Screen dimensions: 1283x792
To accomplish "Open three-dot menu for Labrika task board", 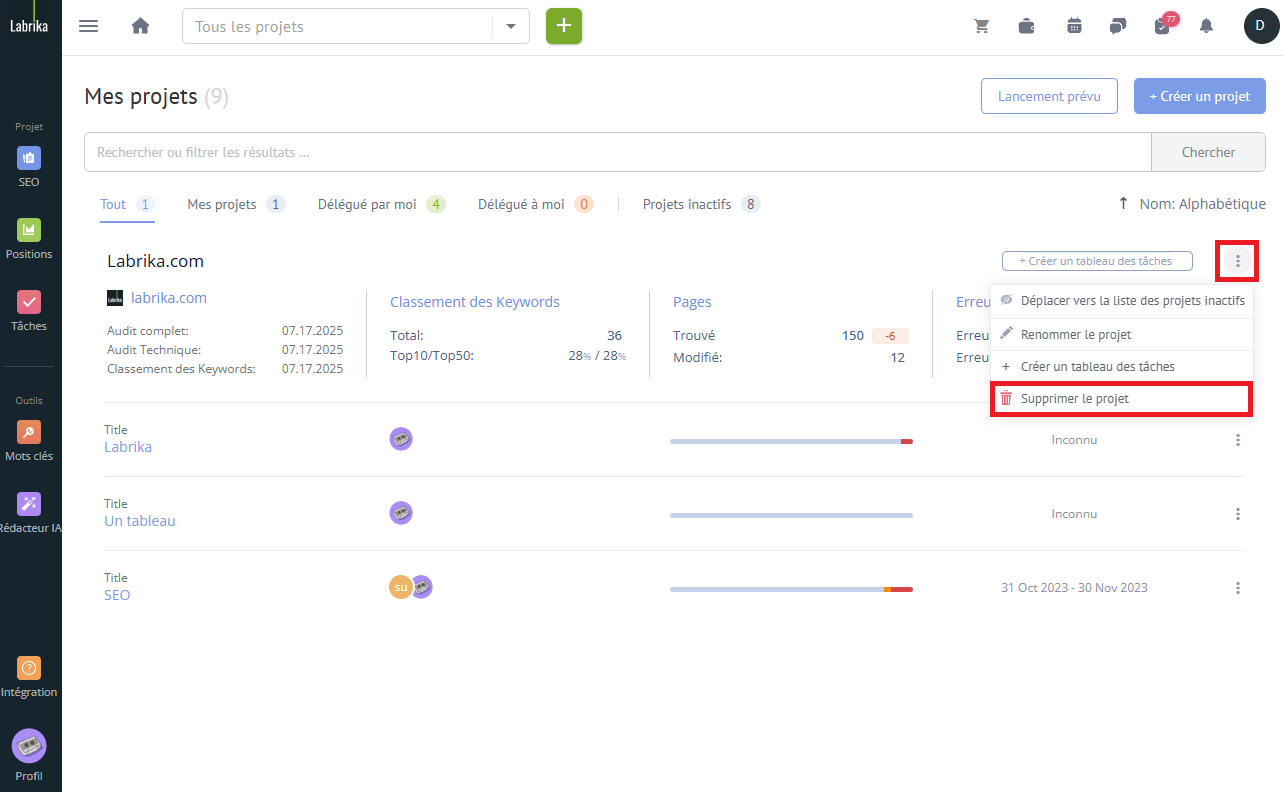I will (x=1238, y=440).
